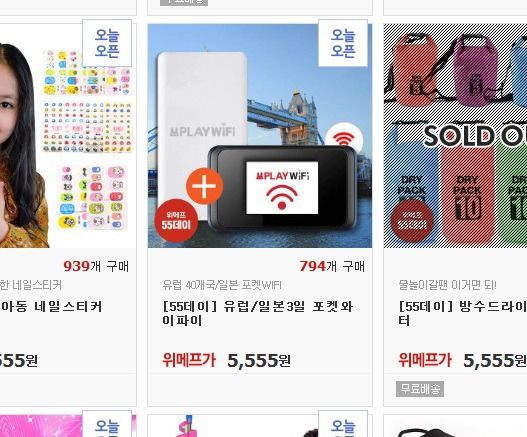
Task: Open [55데이] 유럽/일본3일 포켓와이파이 title link
Action: (257, 313)
